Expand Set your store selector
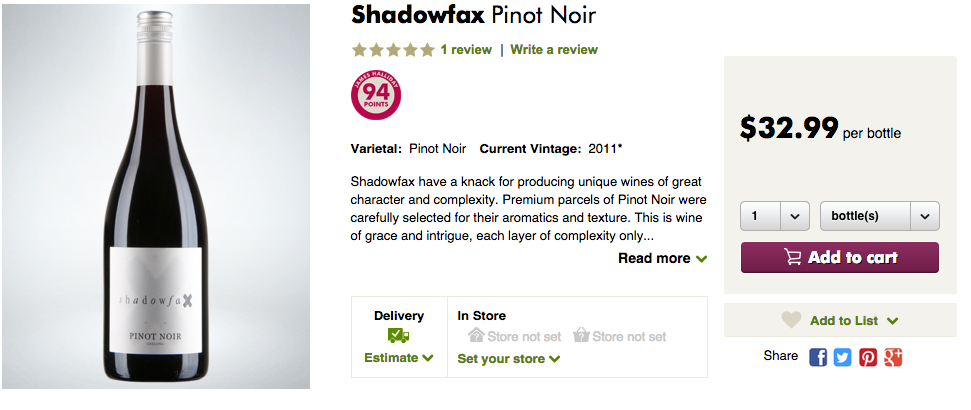Viewport: 971px width, 410px height. click(x=509, y=359)
